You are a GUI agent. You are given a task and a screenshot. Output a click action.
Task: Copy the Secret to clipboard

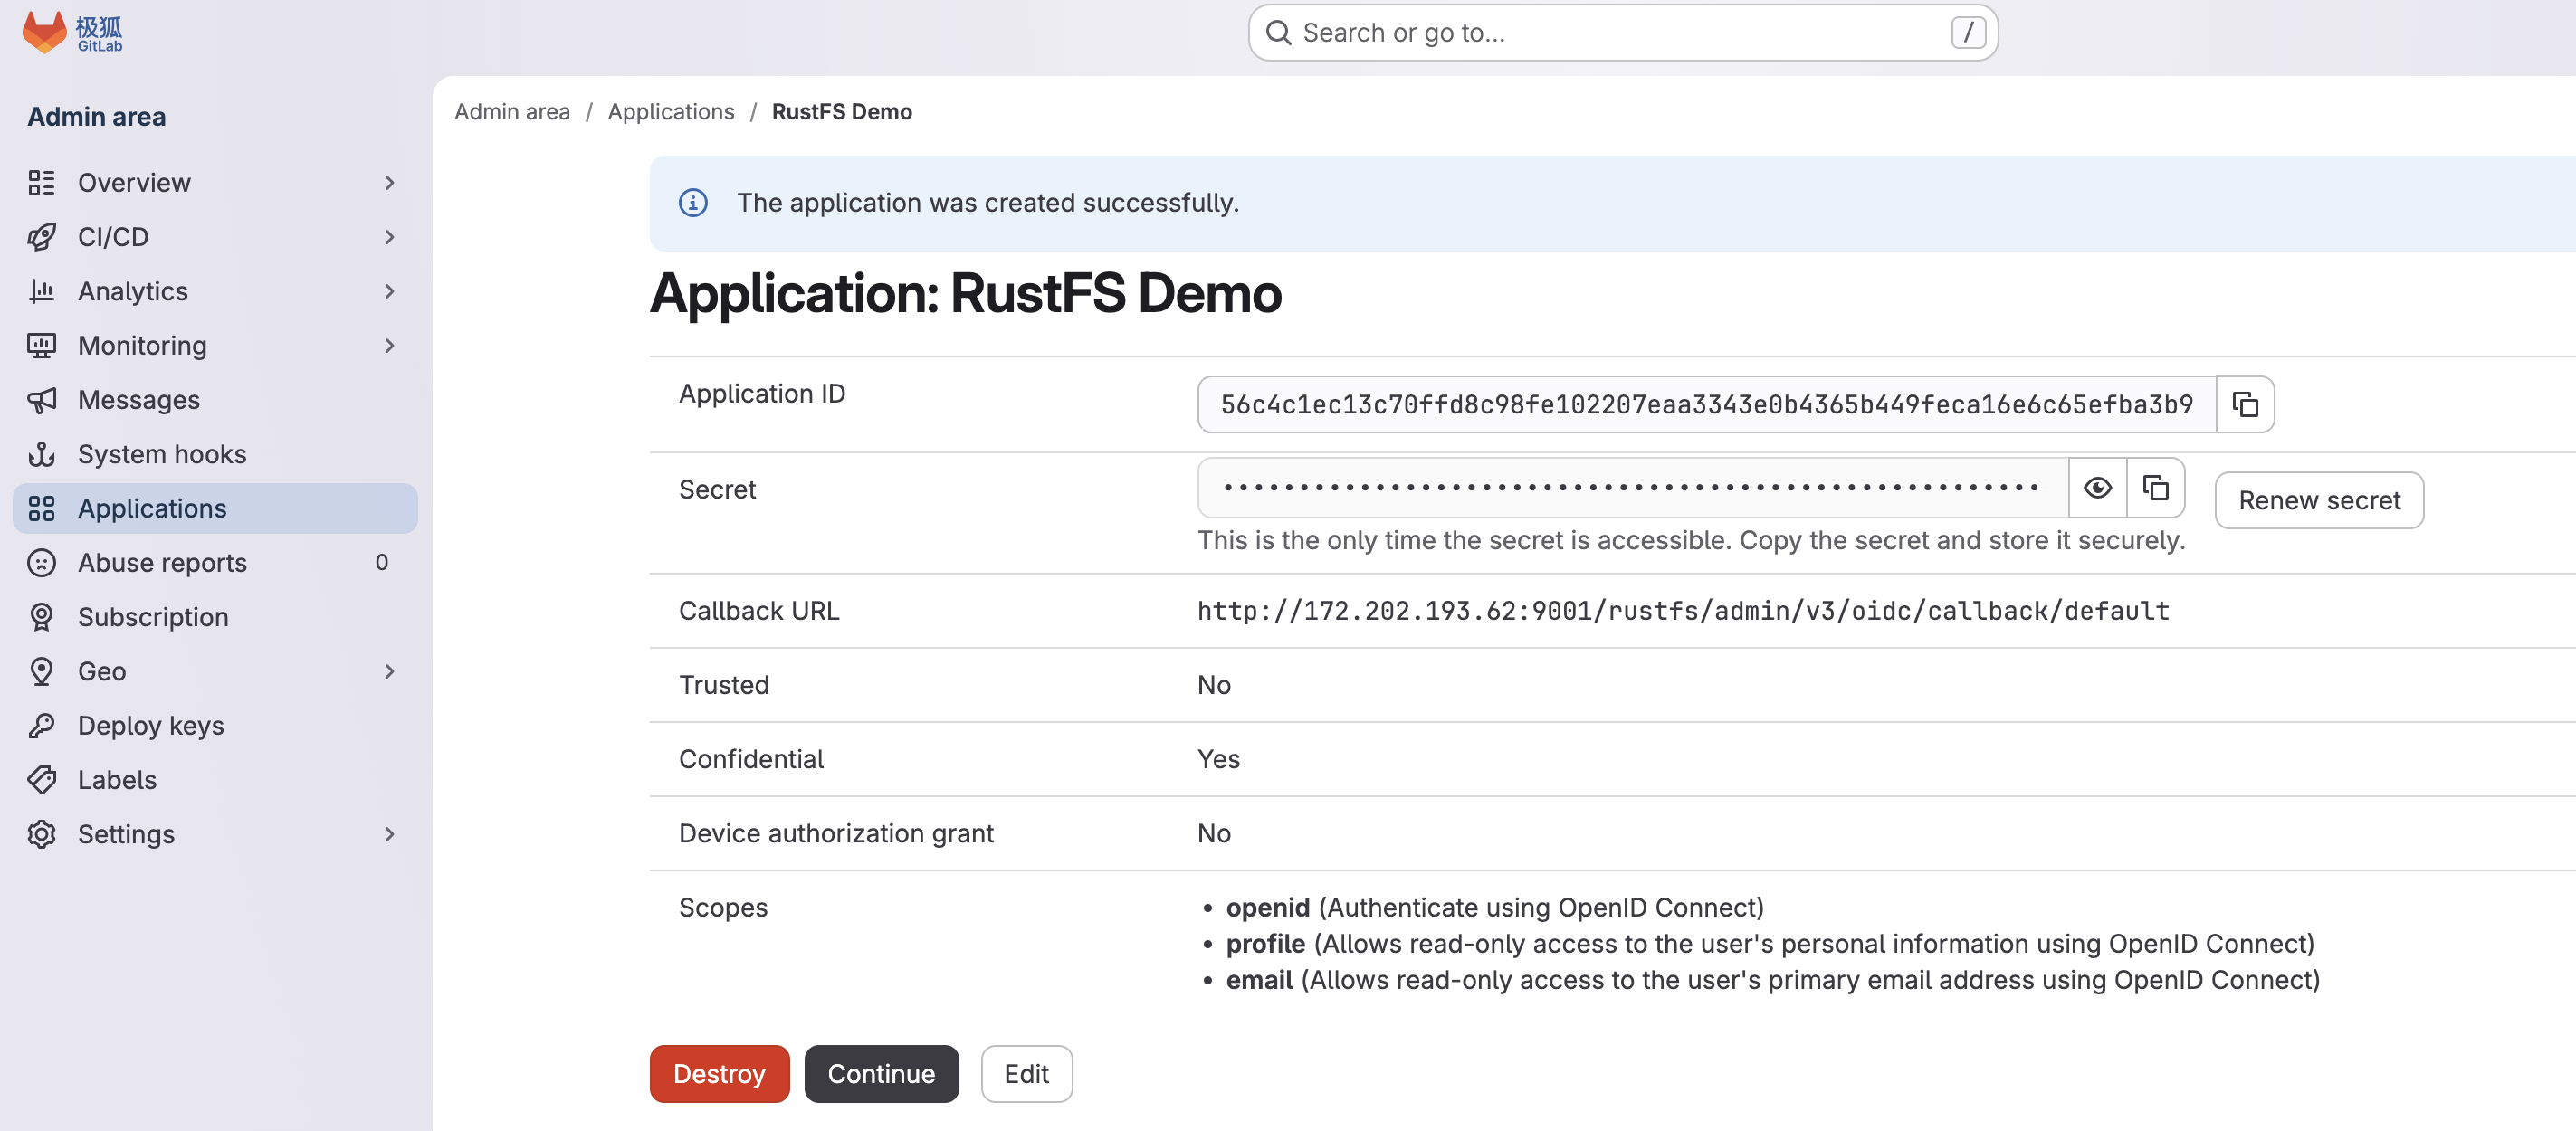(x=2155, y=488)
